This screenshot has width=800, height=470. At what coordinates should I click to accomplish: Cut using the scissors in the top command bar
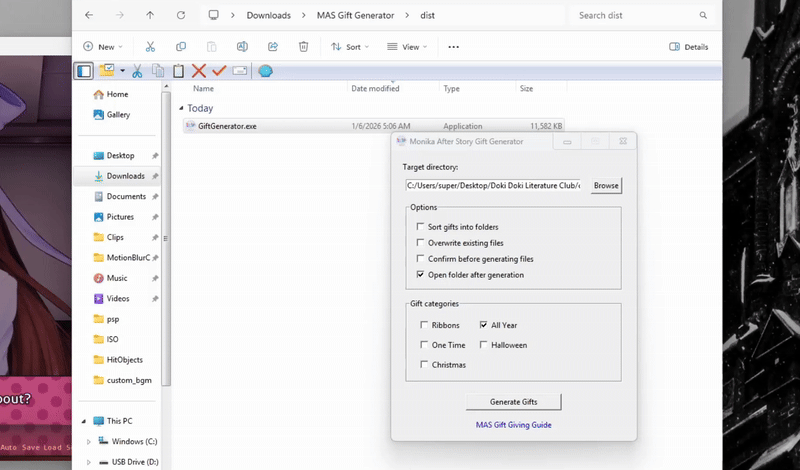[150, 47]
